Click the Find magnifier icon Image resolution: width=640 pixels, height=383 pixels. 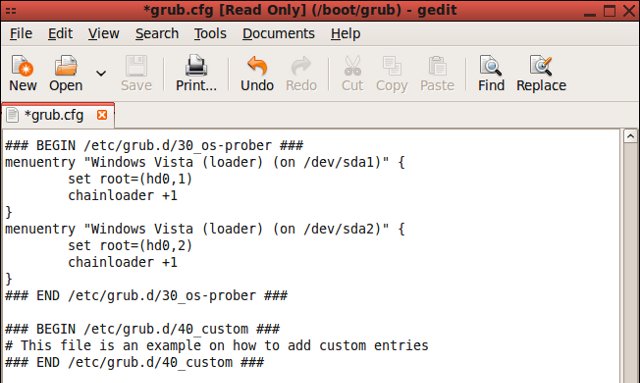[x=491, y=66]
